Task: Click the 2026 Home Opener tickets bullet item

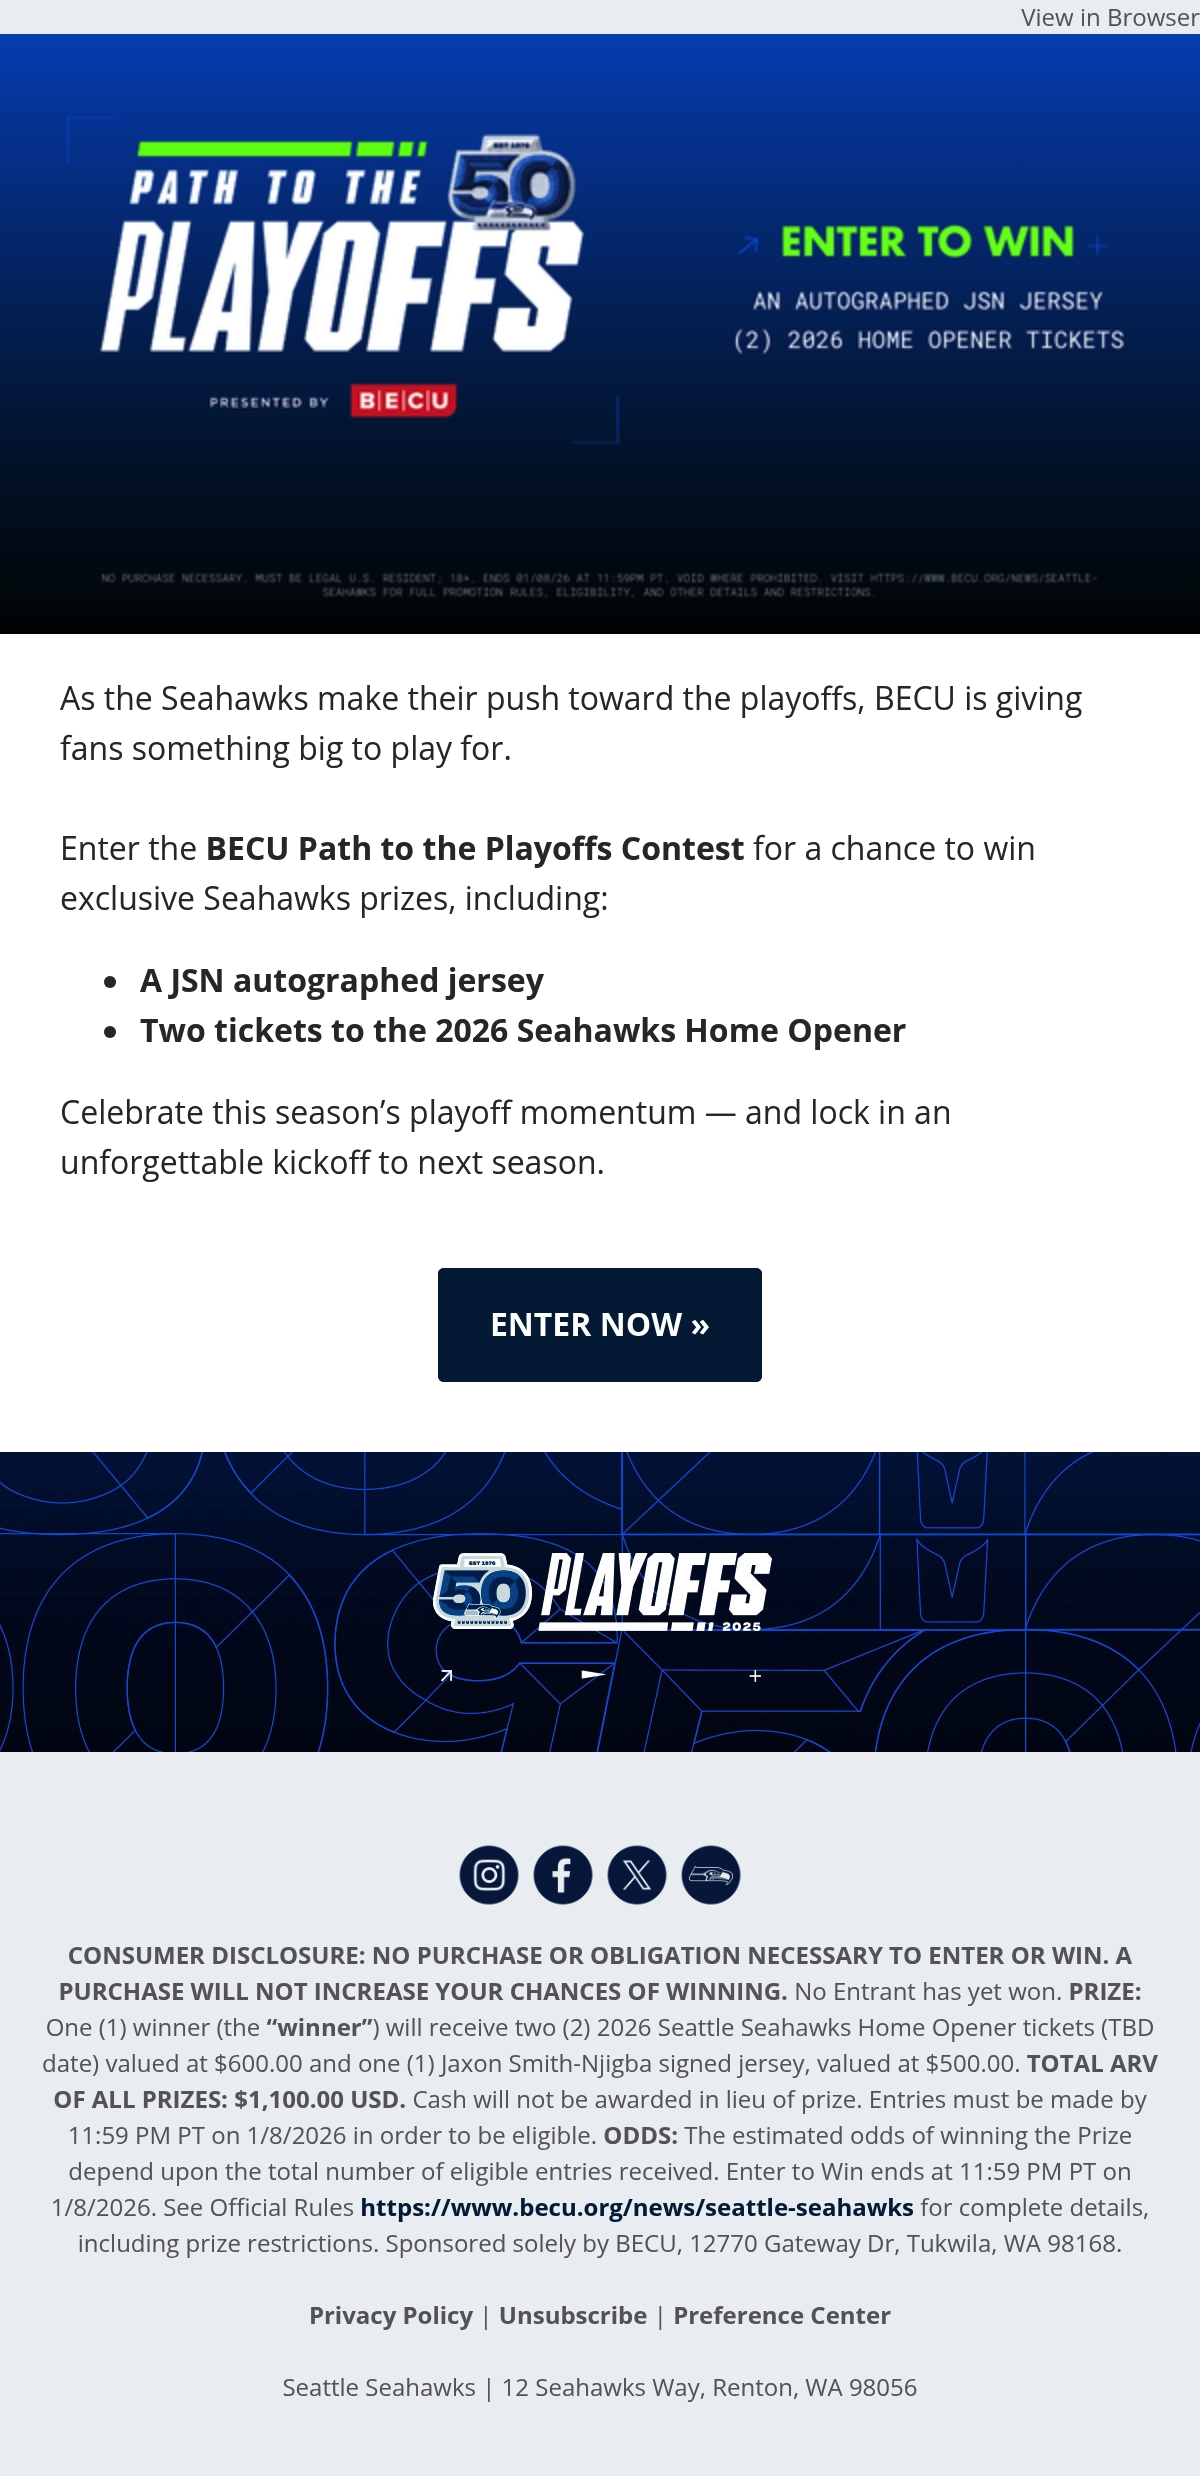Action: click(523, 1031)
